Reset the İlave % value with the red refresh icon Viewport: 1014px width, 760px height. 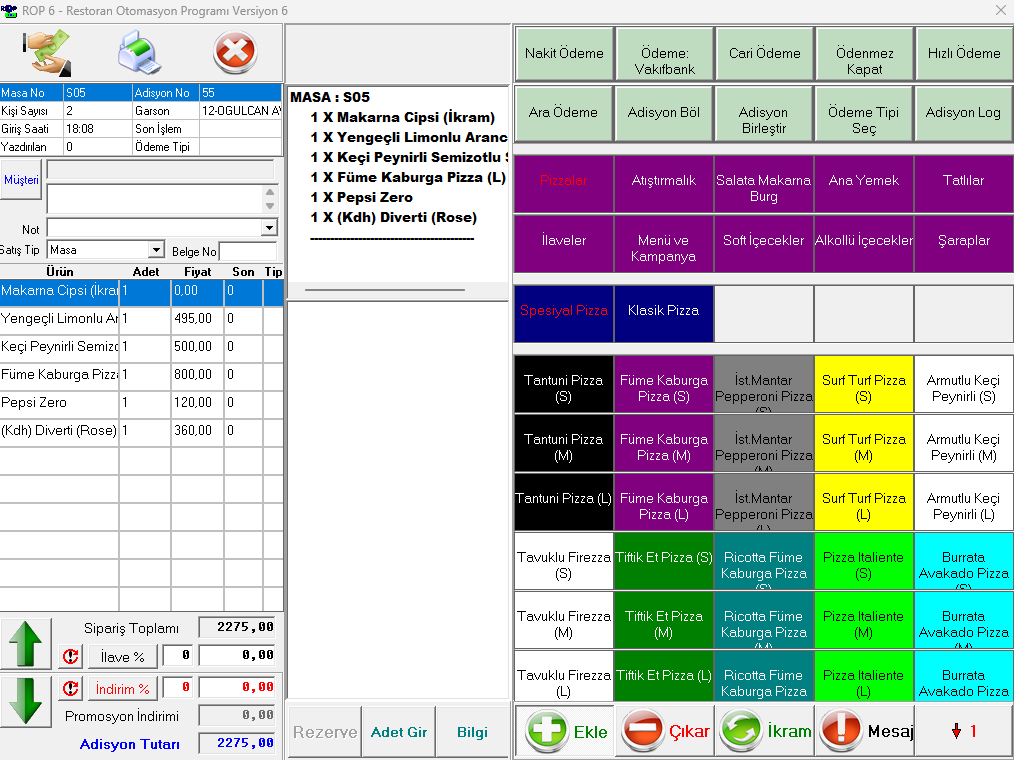coord(71,657)
